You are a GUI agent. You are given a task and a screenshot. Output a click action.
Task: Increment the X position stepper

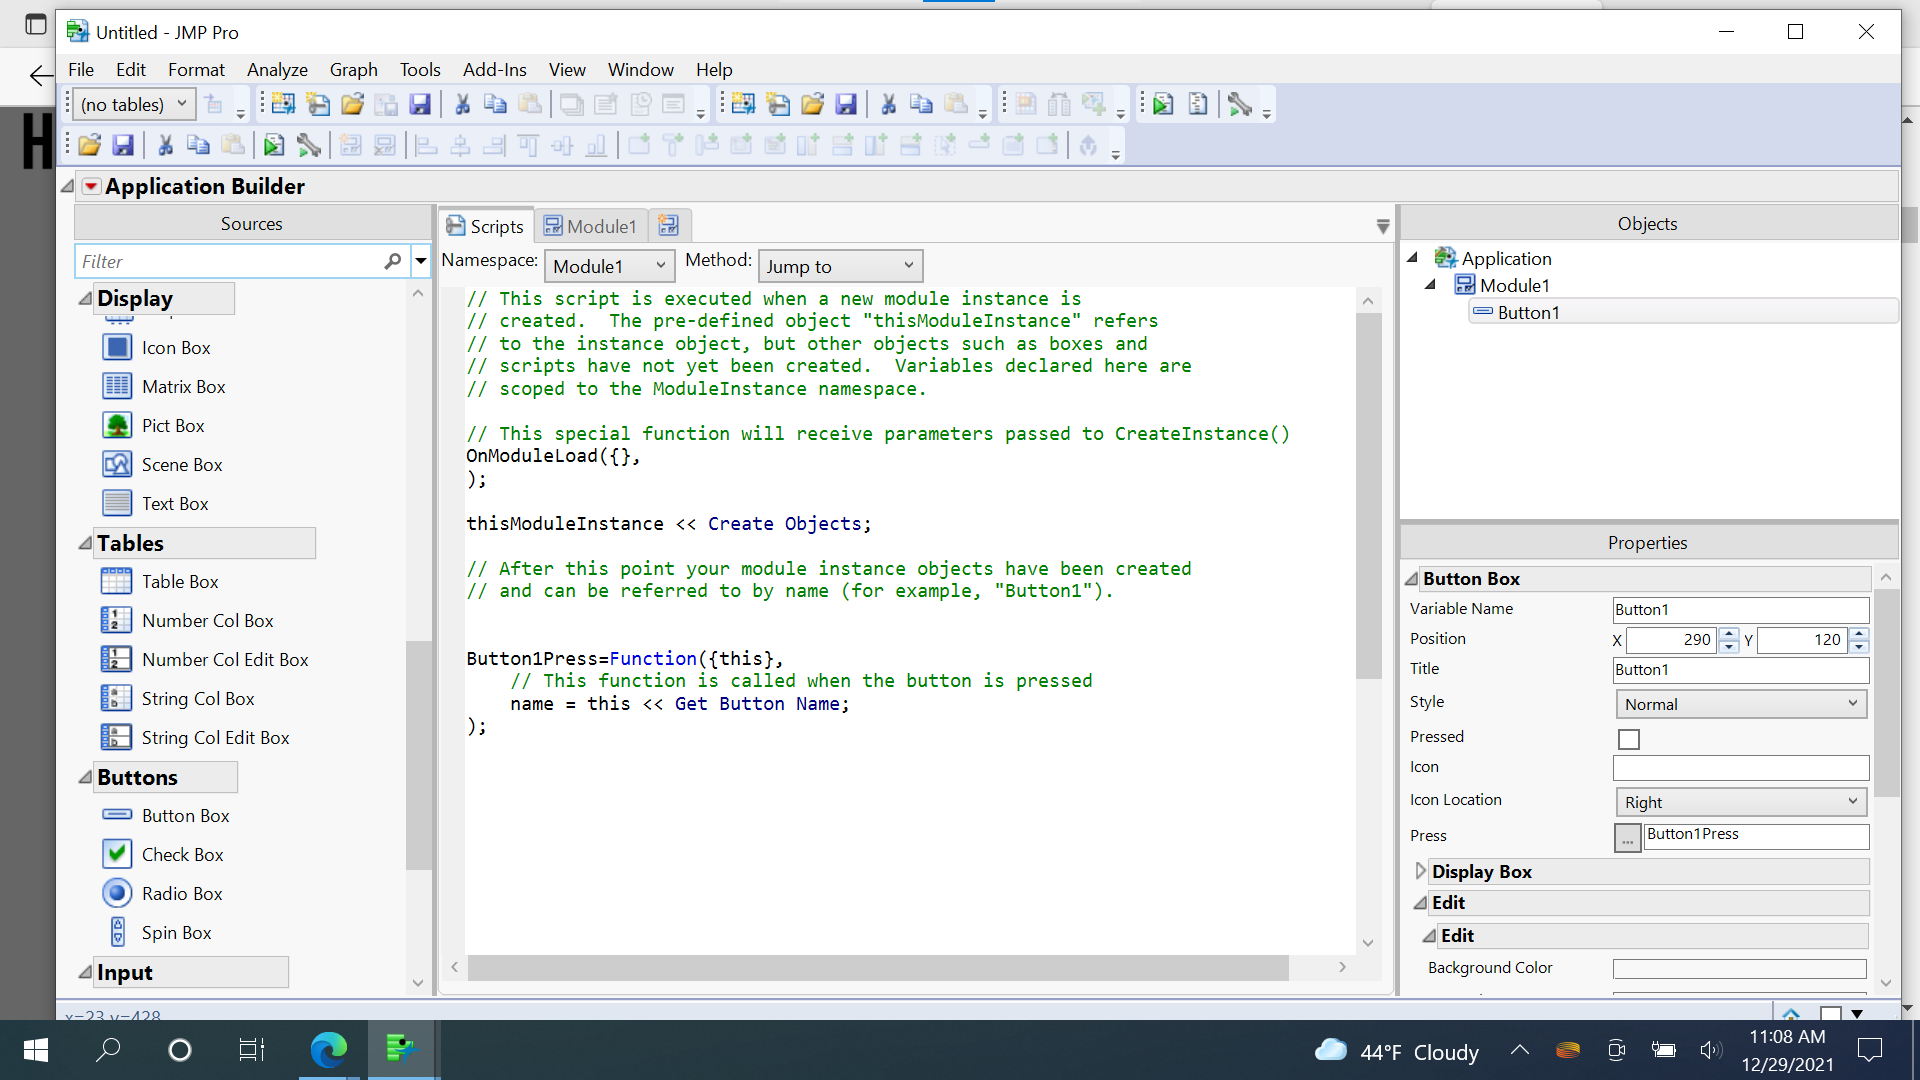[x=1729, y=634]
